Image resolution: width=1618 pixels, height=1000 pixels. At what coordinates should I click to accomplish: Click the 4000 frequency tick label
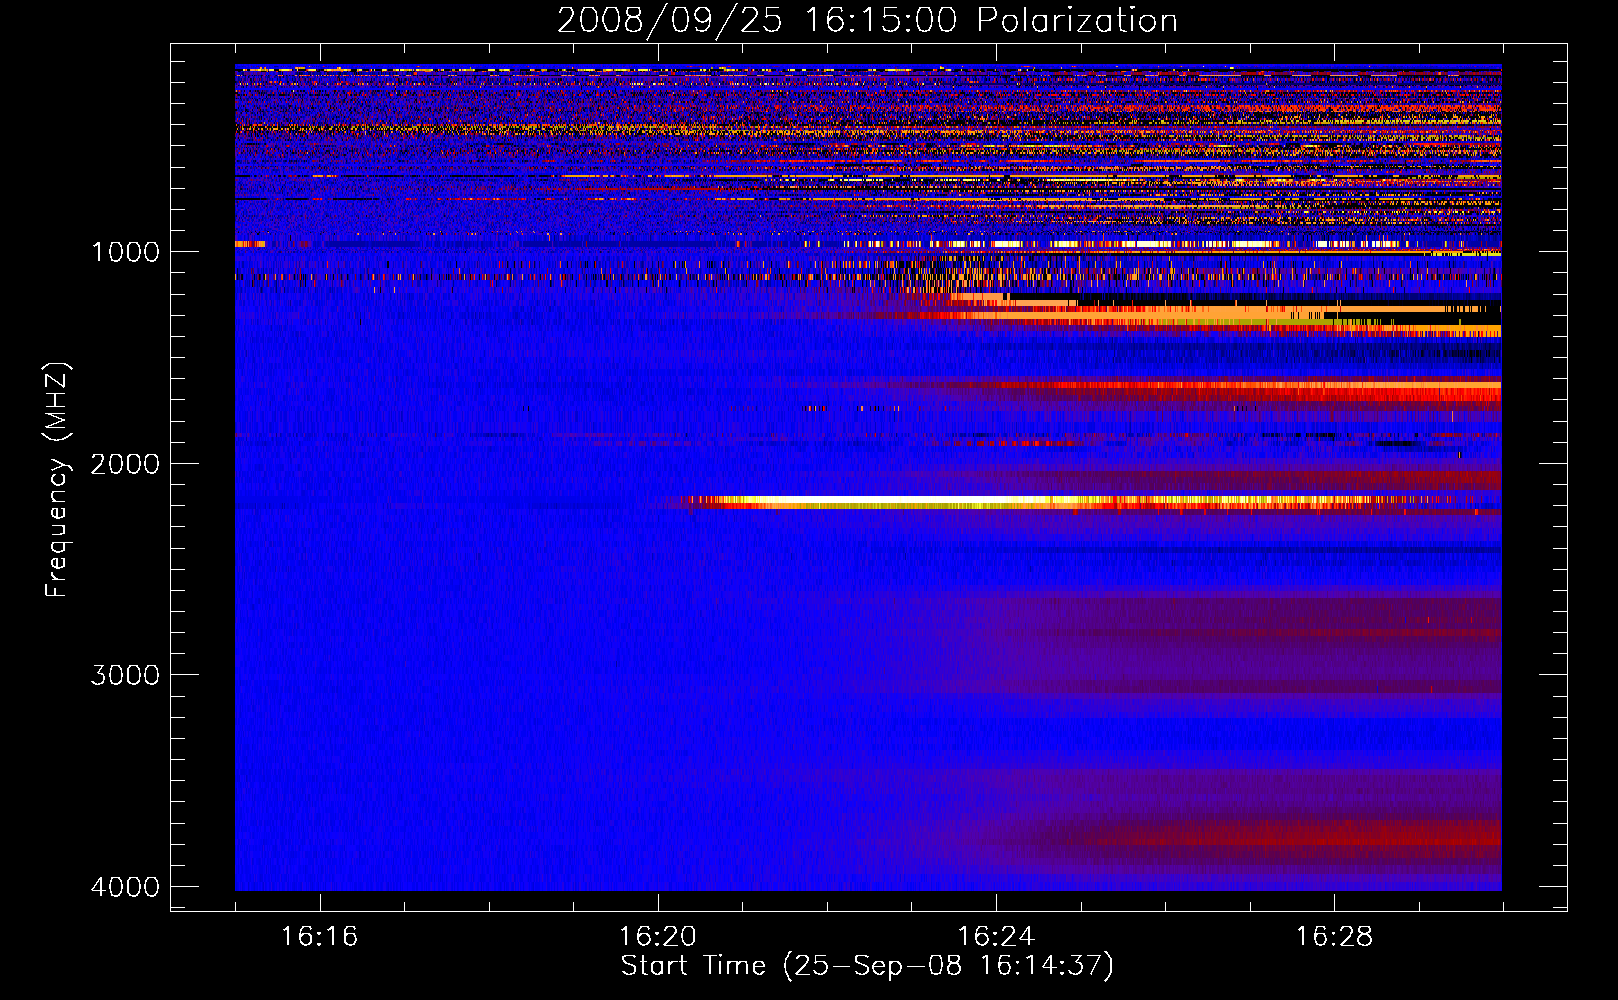coord(125,887)
